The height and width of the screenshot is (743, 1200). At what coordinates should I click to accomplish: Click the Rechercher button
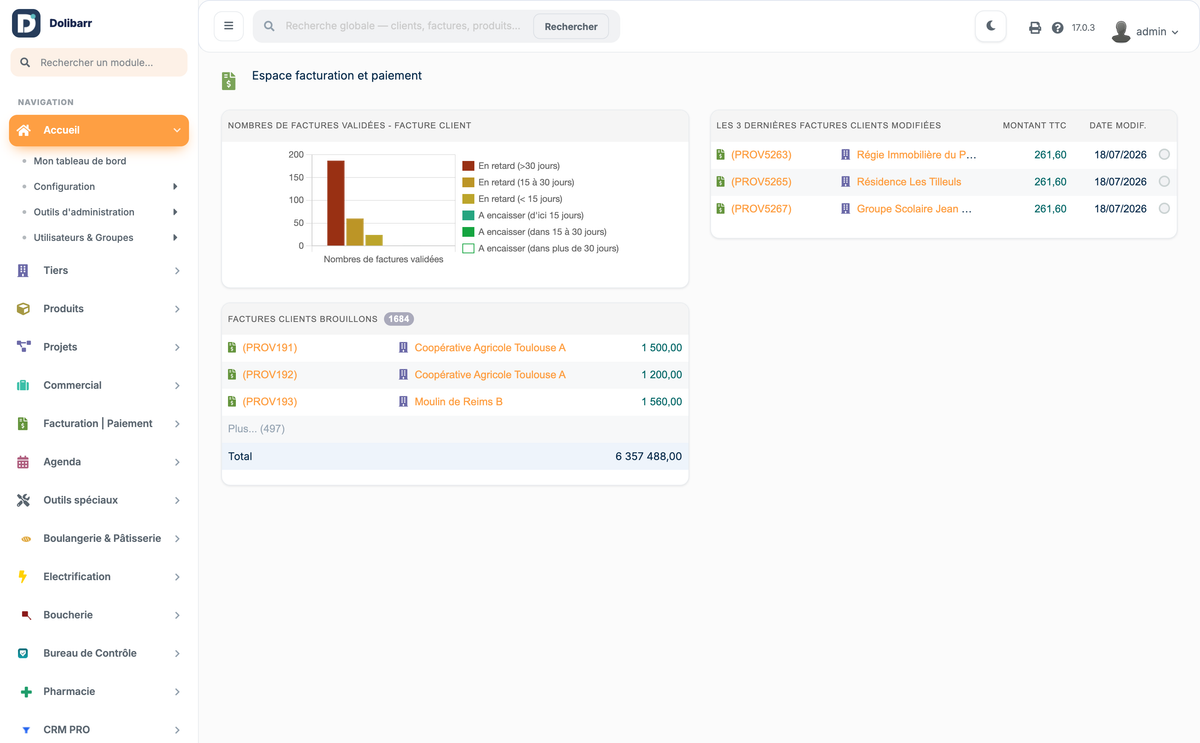(571, 26)
